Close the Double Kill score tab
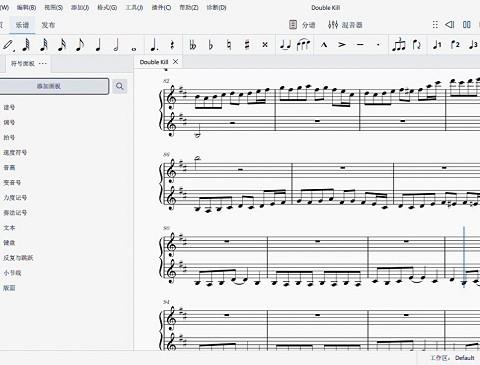Viewport: 480px width, 365px height. pos(175,62)
